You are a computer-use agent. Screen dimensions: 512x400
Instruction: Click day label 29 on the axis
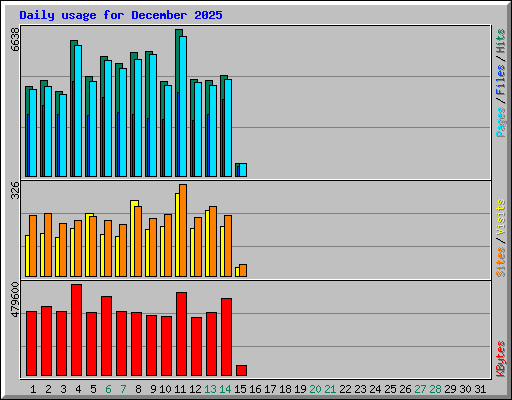[450, 389]
